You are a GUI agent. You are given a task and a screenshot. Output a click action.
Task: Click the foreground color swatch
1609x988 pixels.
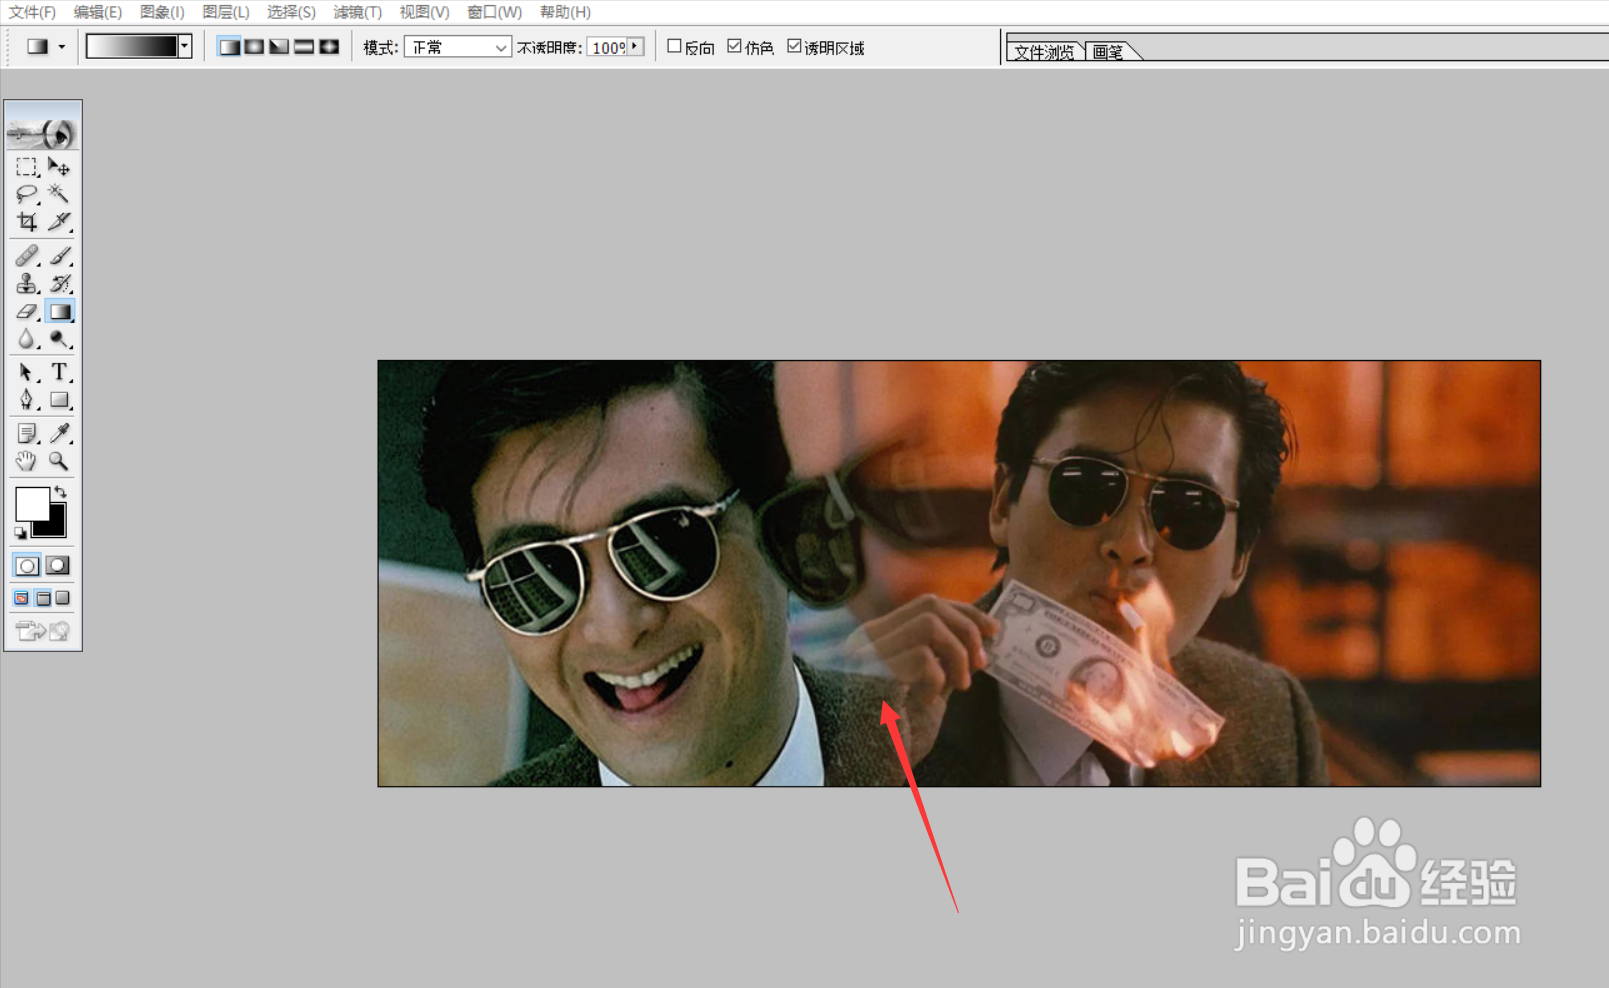[30, 503]
